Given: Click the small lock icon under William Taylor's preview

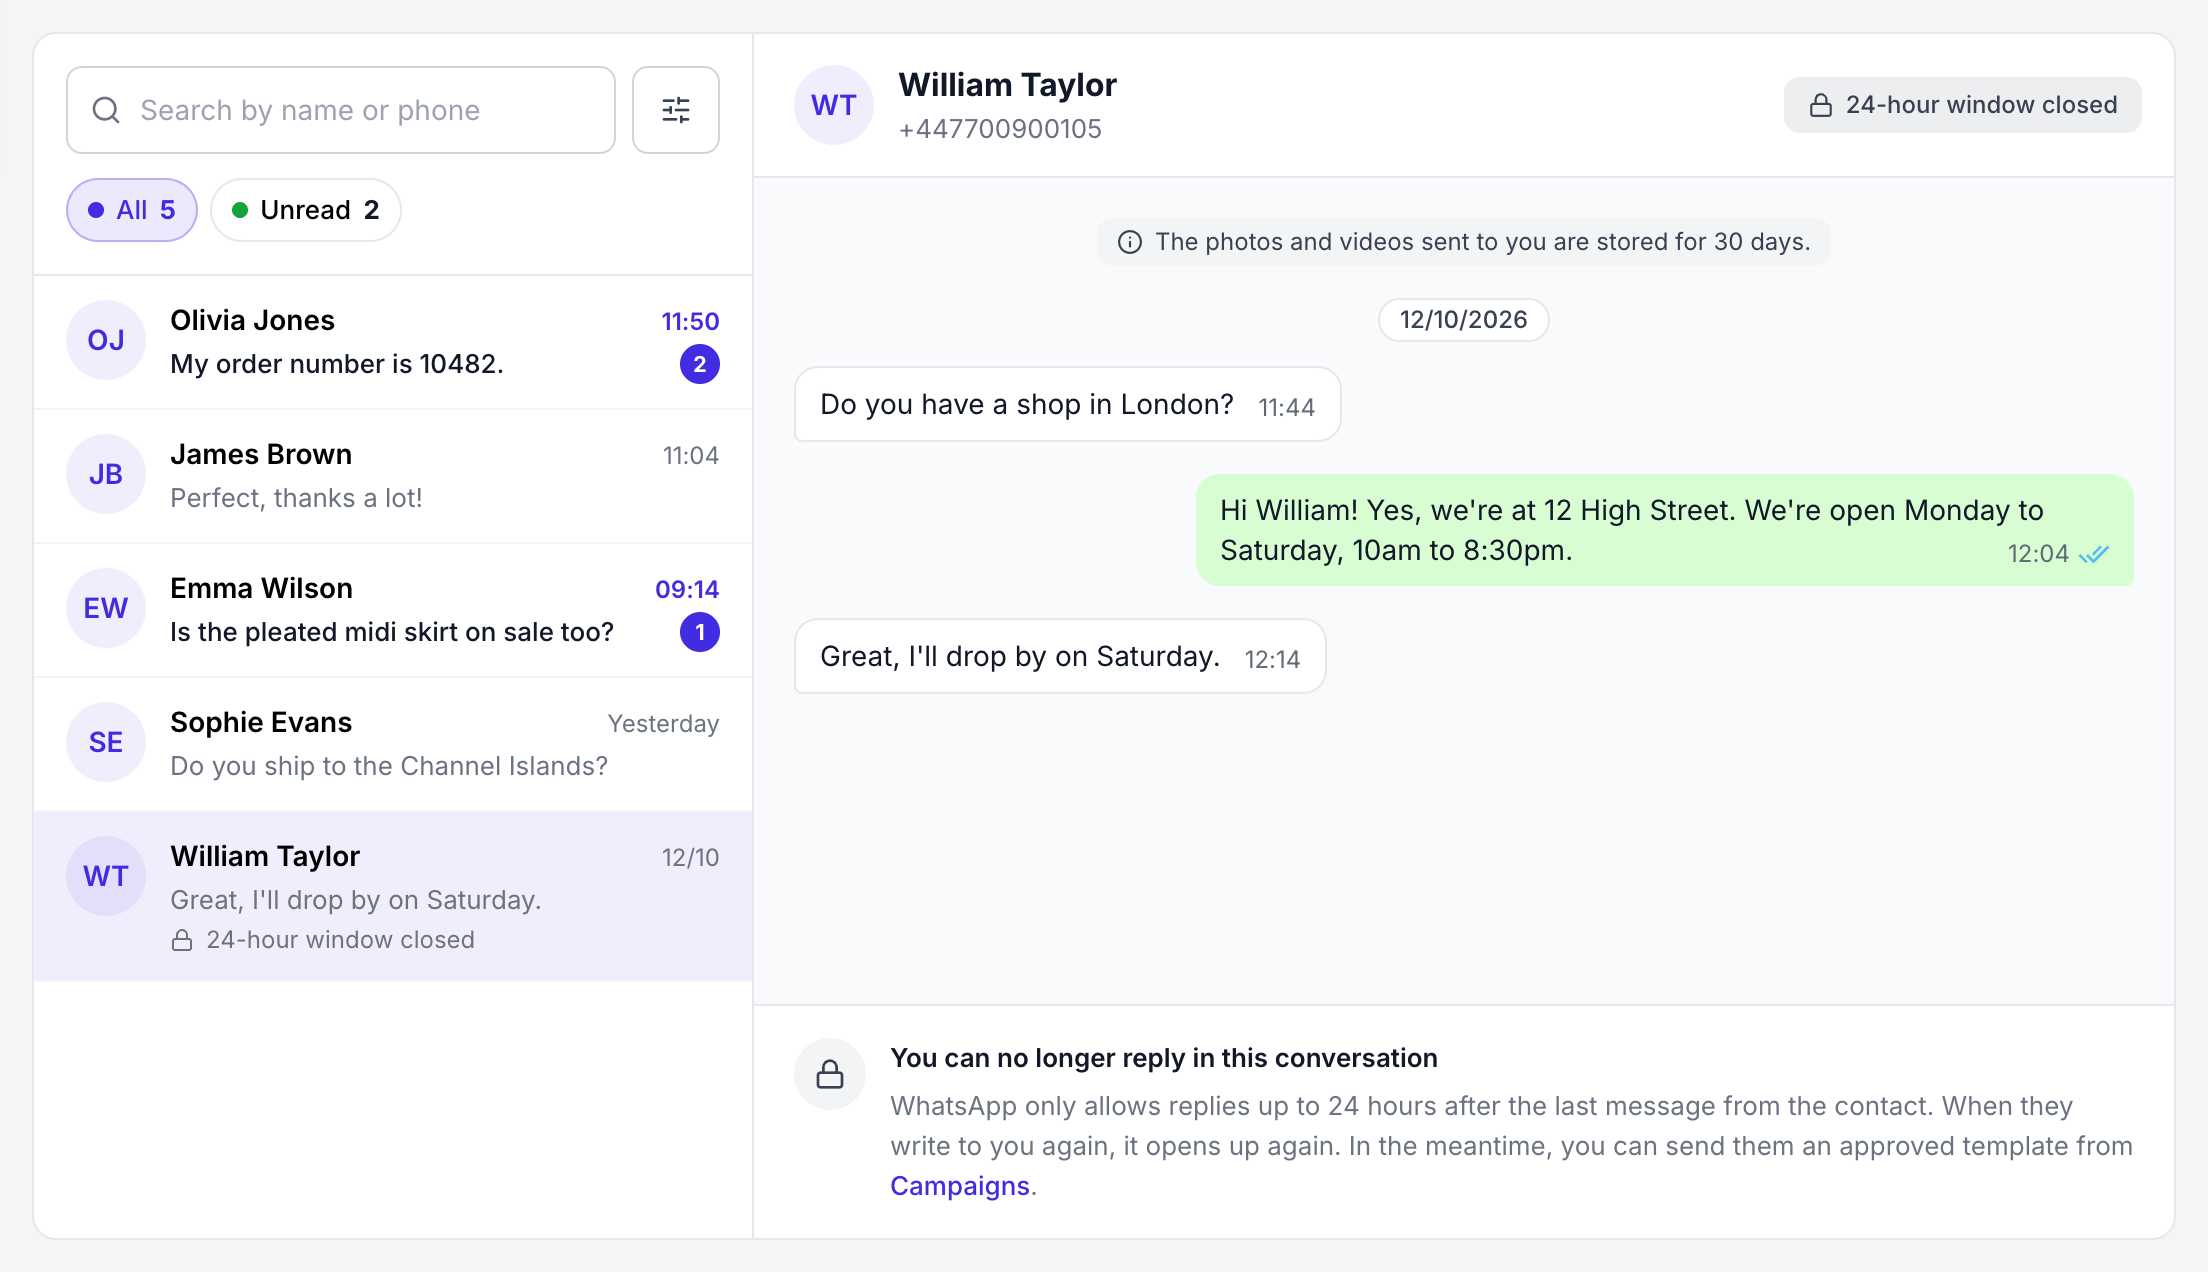Looking at the screenshot, I should 182,940.
